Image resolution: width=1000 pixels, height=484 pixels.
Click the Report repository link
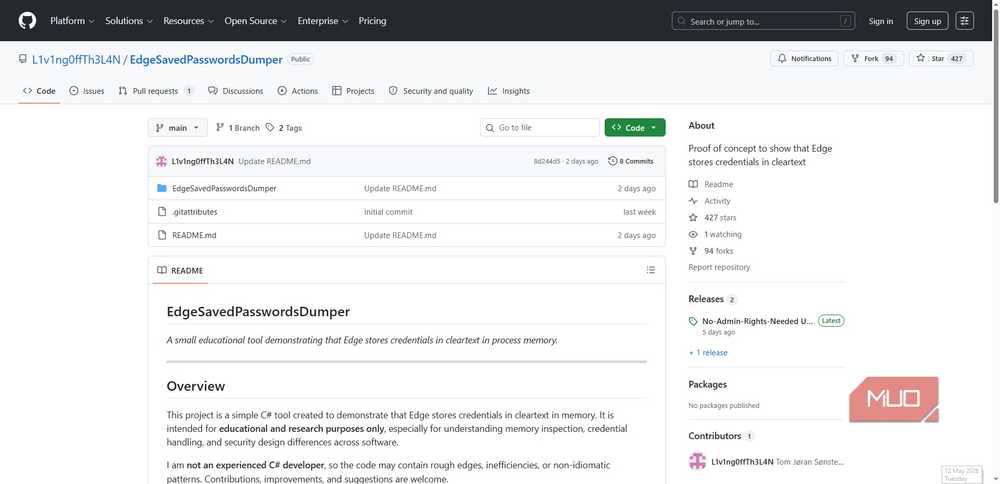click(x=719, y=267)
